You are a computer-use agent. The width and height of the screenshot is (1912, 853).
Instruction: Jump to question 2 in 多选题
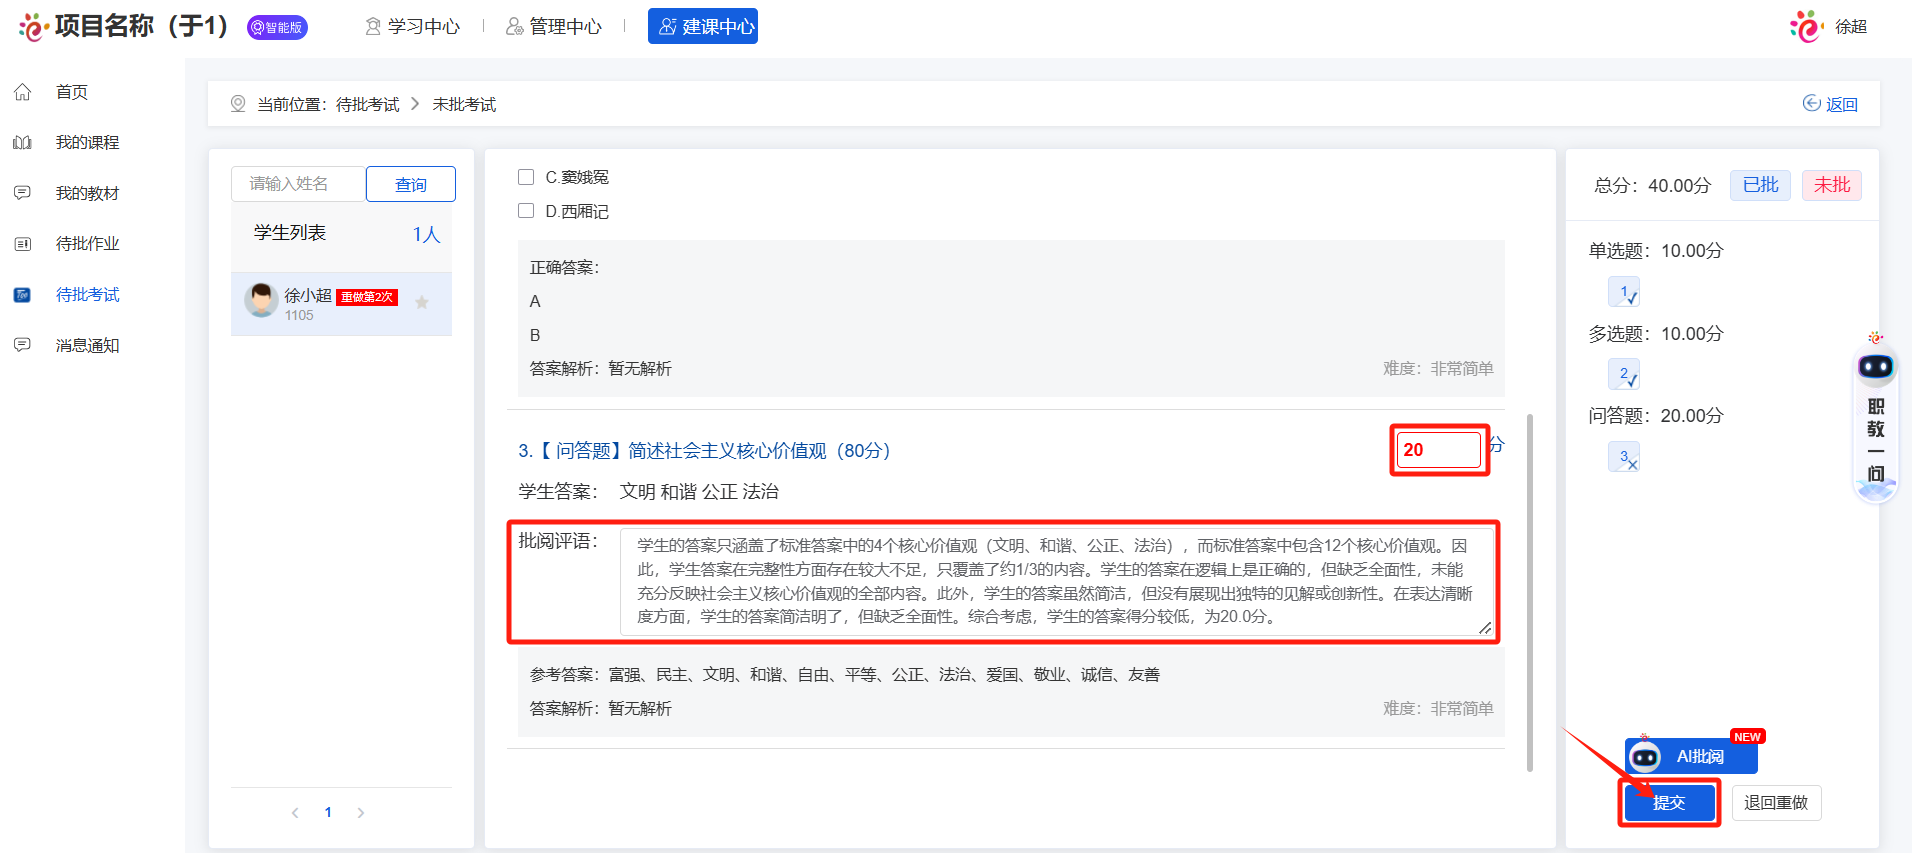[x=1623, y=375]
